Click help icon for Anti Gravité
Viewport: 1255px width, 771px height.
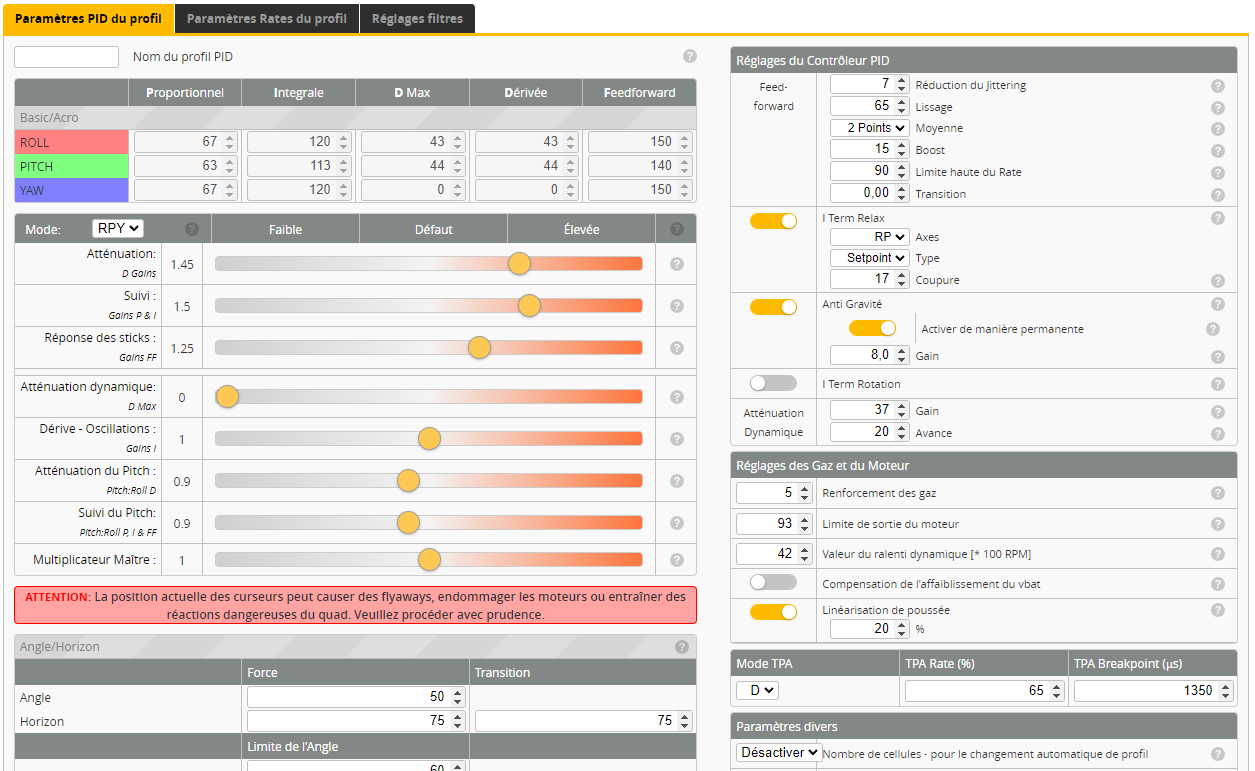coord(1217,304)
